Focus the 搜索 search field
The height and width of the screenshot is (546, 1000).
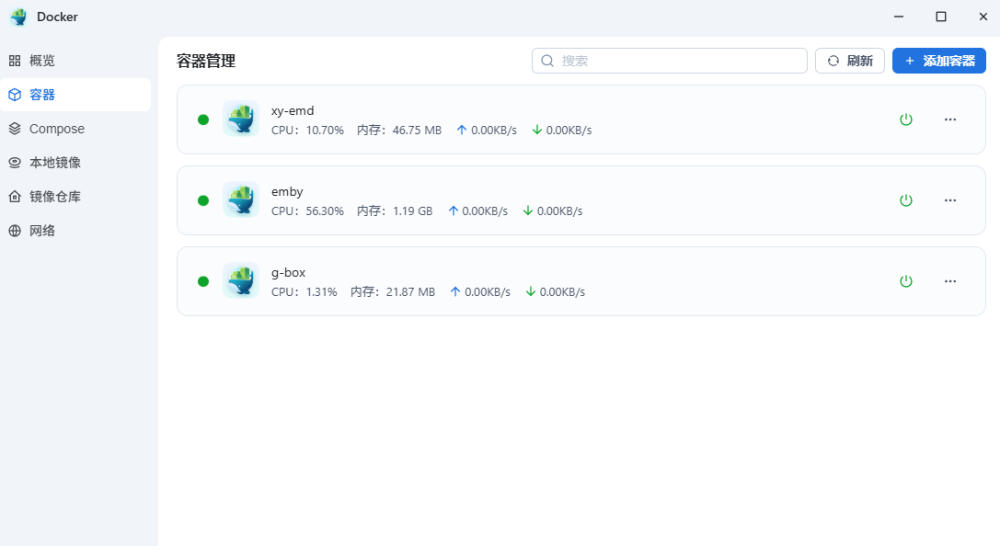click(x=670, y=61)
